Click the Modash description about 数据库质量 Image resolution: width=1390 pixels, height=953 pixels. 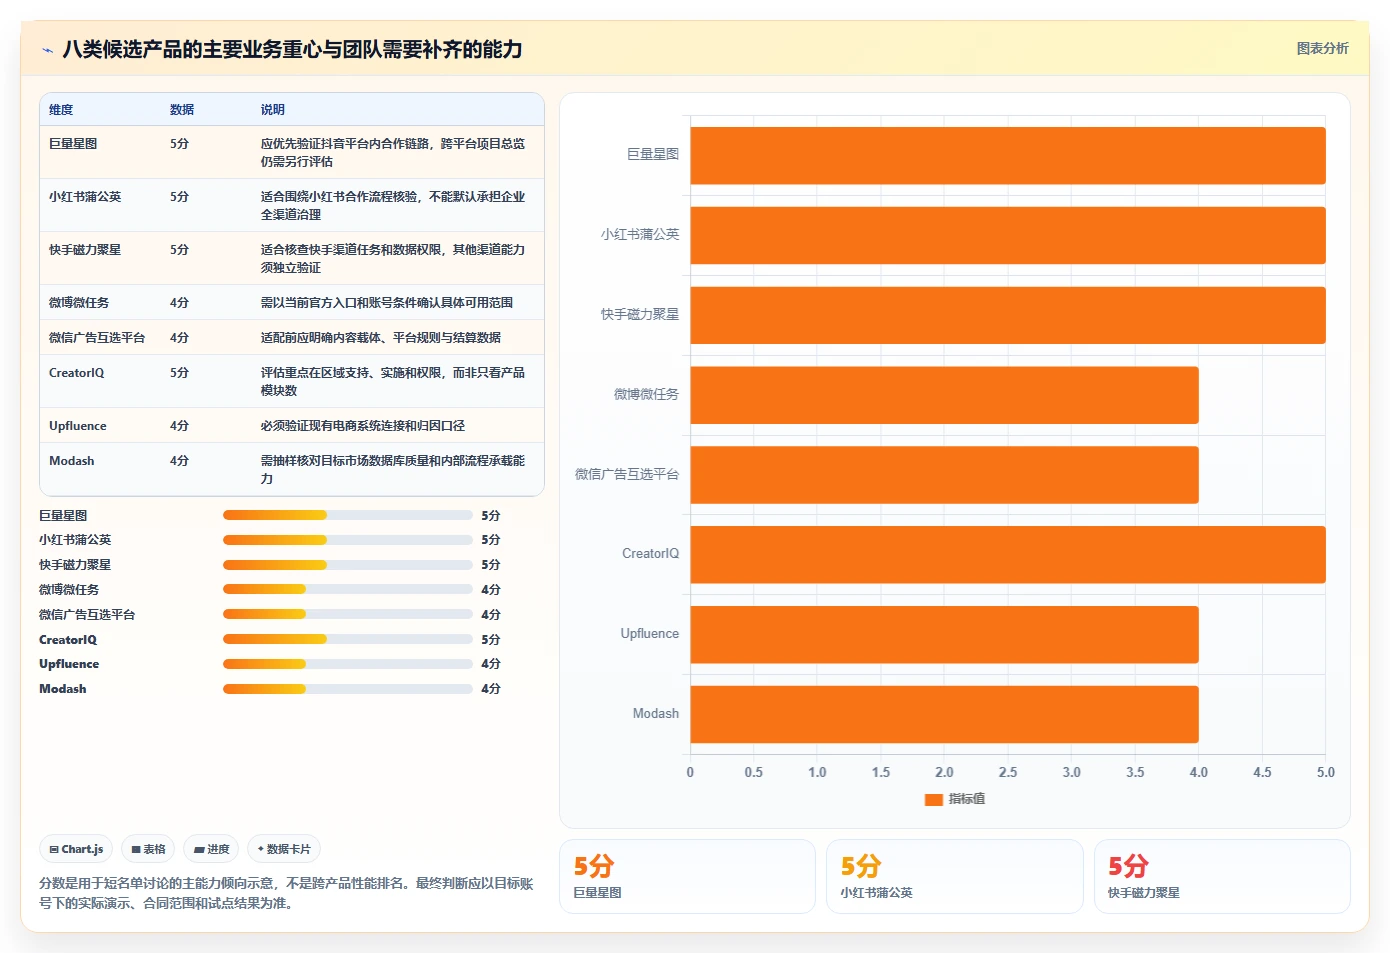pos(393,470)
